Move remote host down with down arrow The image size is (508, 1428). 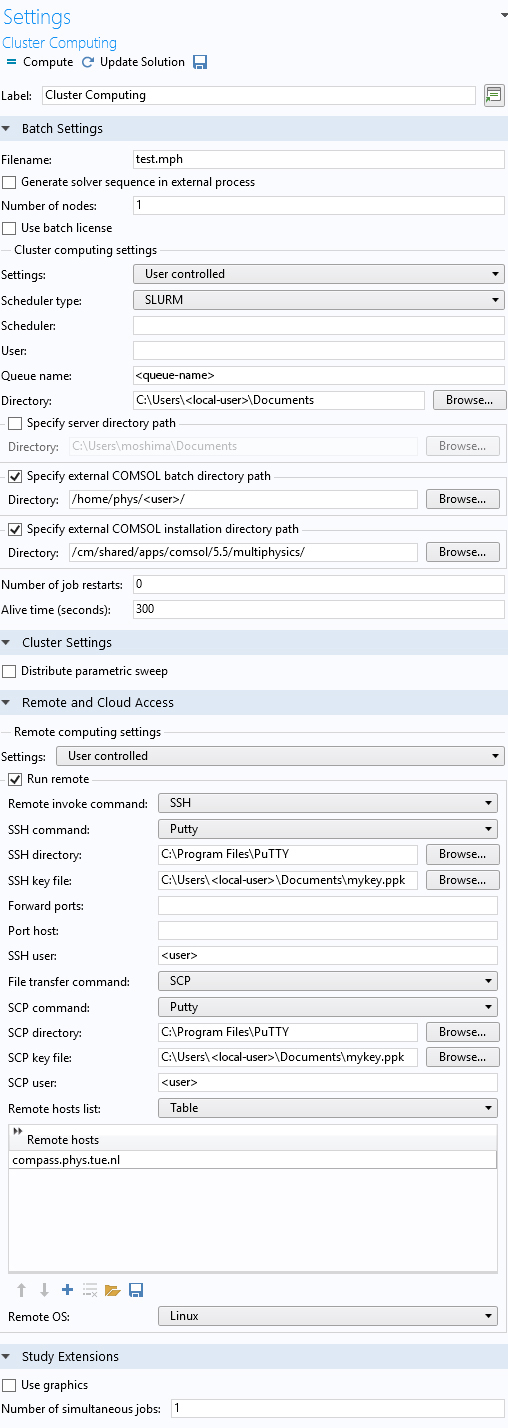click(x=44, y=1290)
